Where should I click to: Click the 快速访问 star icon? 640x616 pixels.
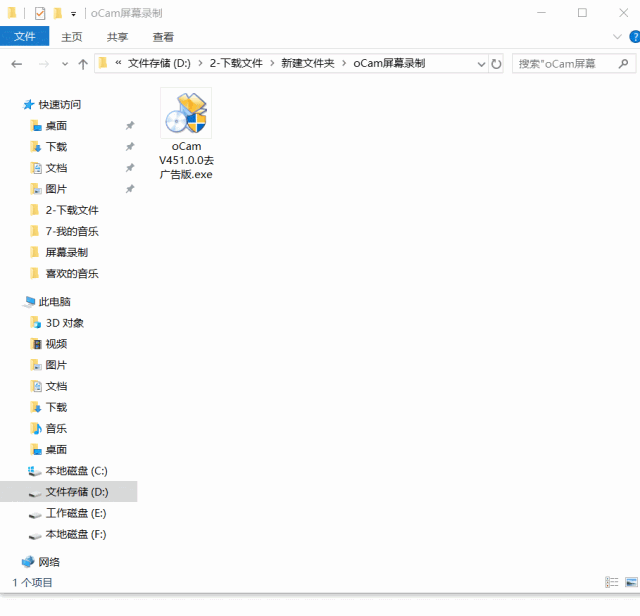pyautogui.click(x=29, y=105)
